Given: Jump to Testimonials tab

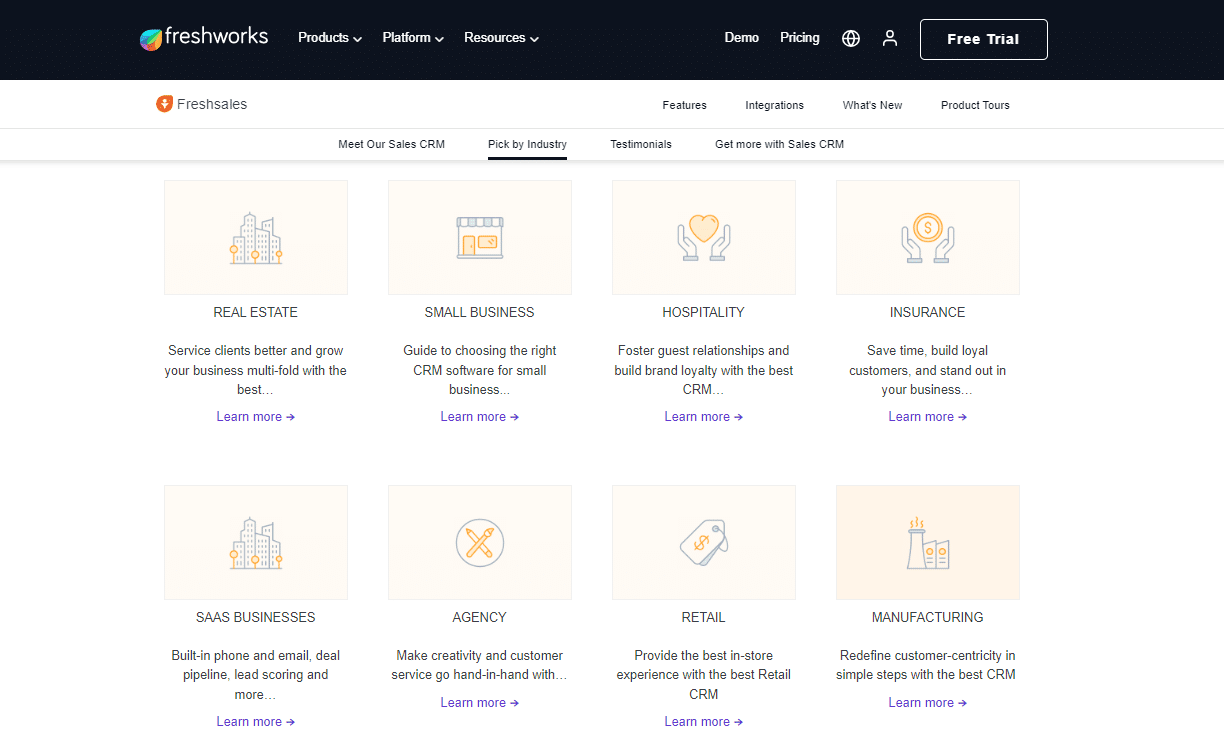Looking at the screenshot, I should pyautogui.click(x=641, y=144).
